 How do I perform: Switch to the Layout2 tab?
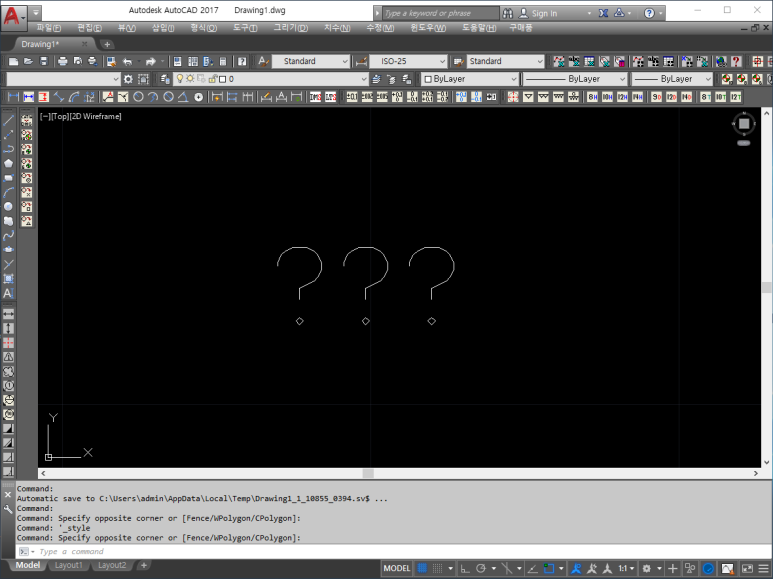pos(112,565)
